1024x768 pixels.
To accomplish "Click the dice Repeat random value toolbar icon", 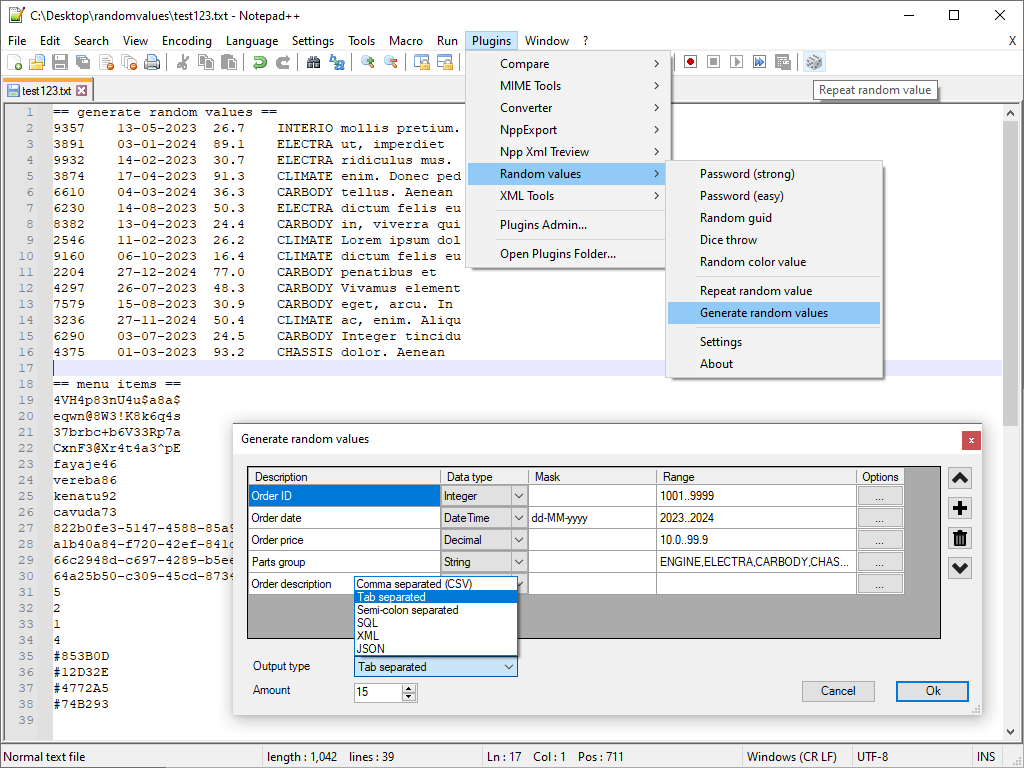I will pyautogui.click(x=814, y=62).
